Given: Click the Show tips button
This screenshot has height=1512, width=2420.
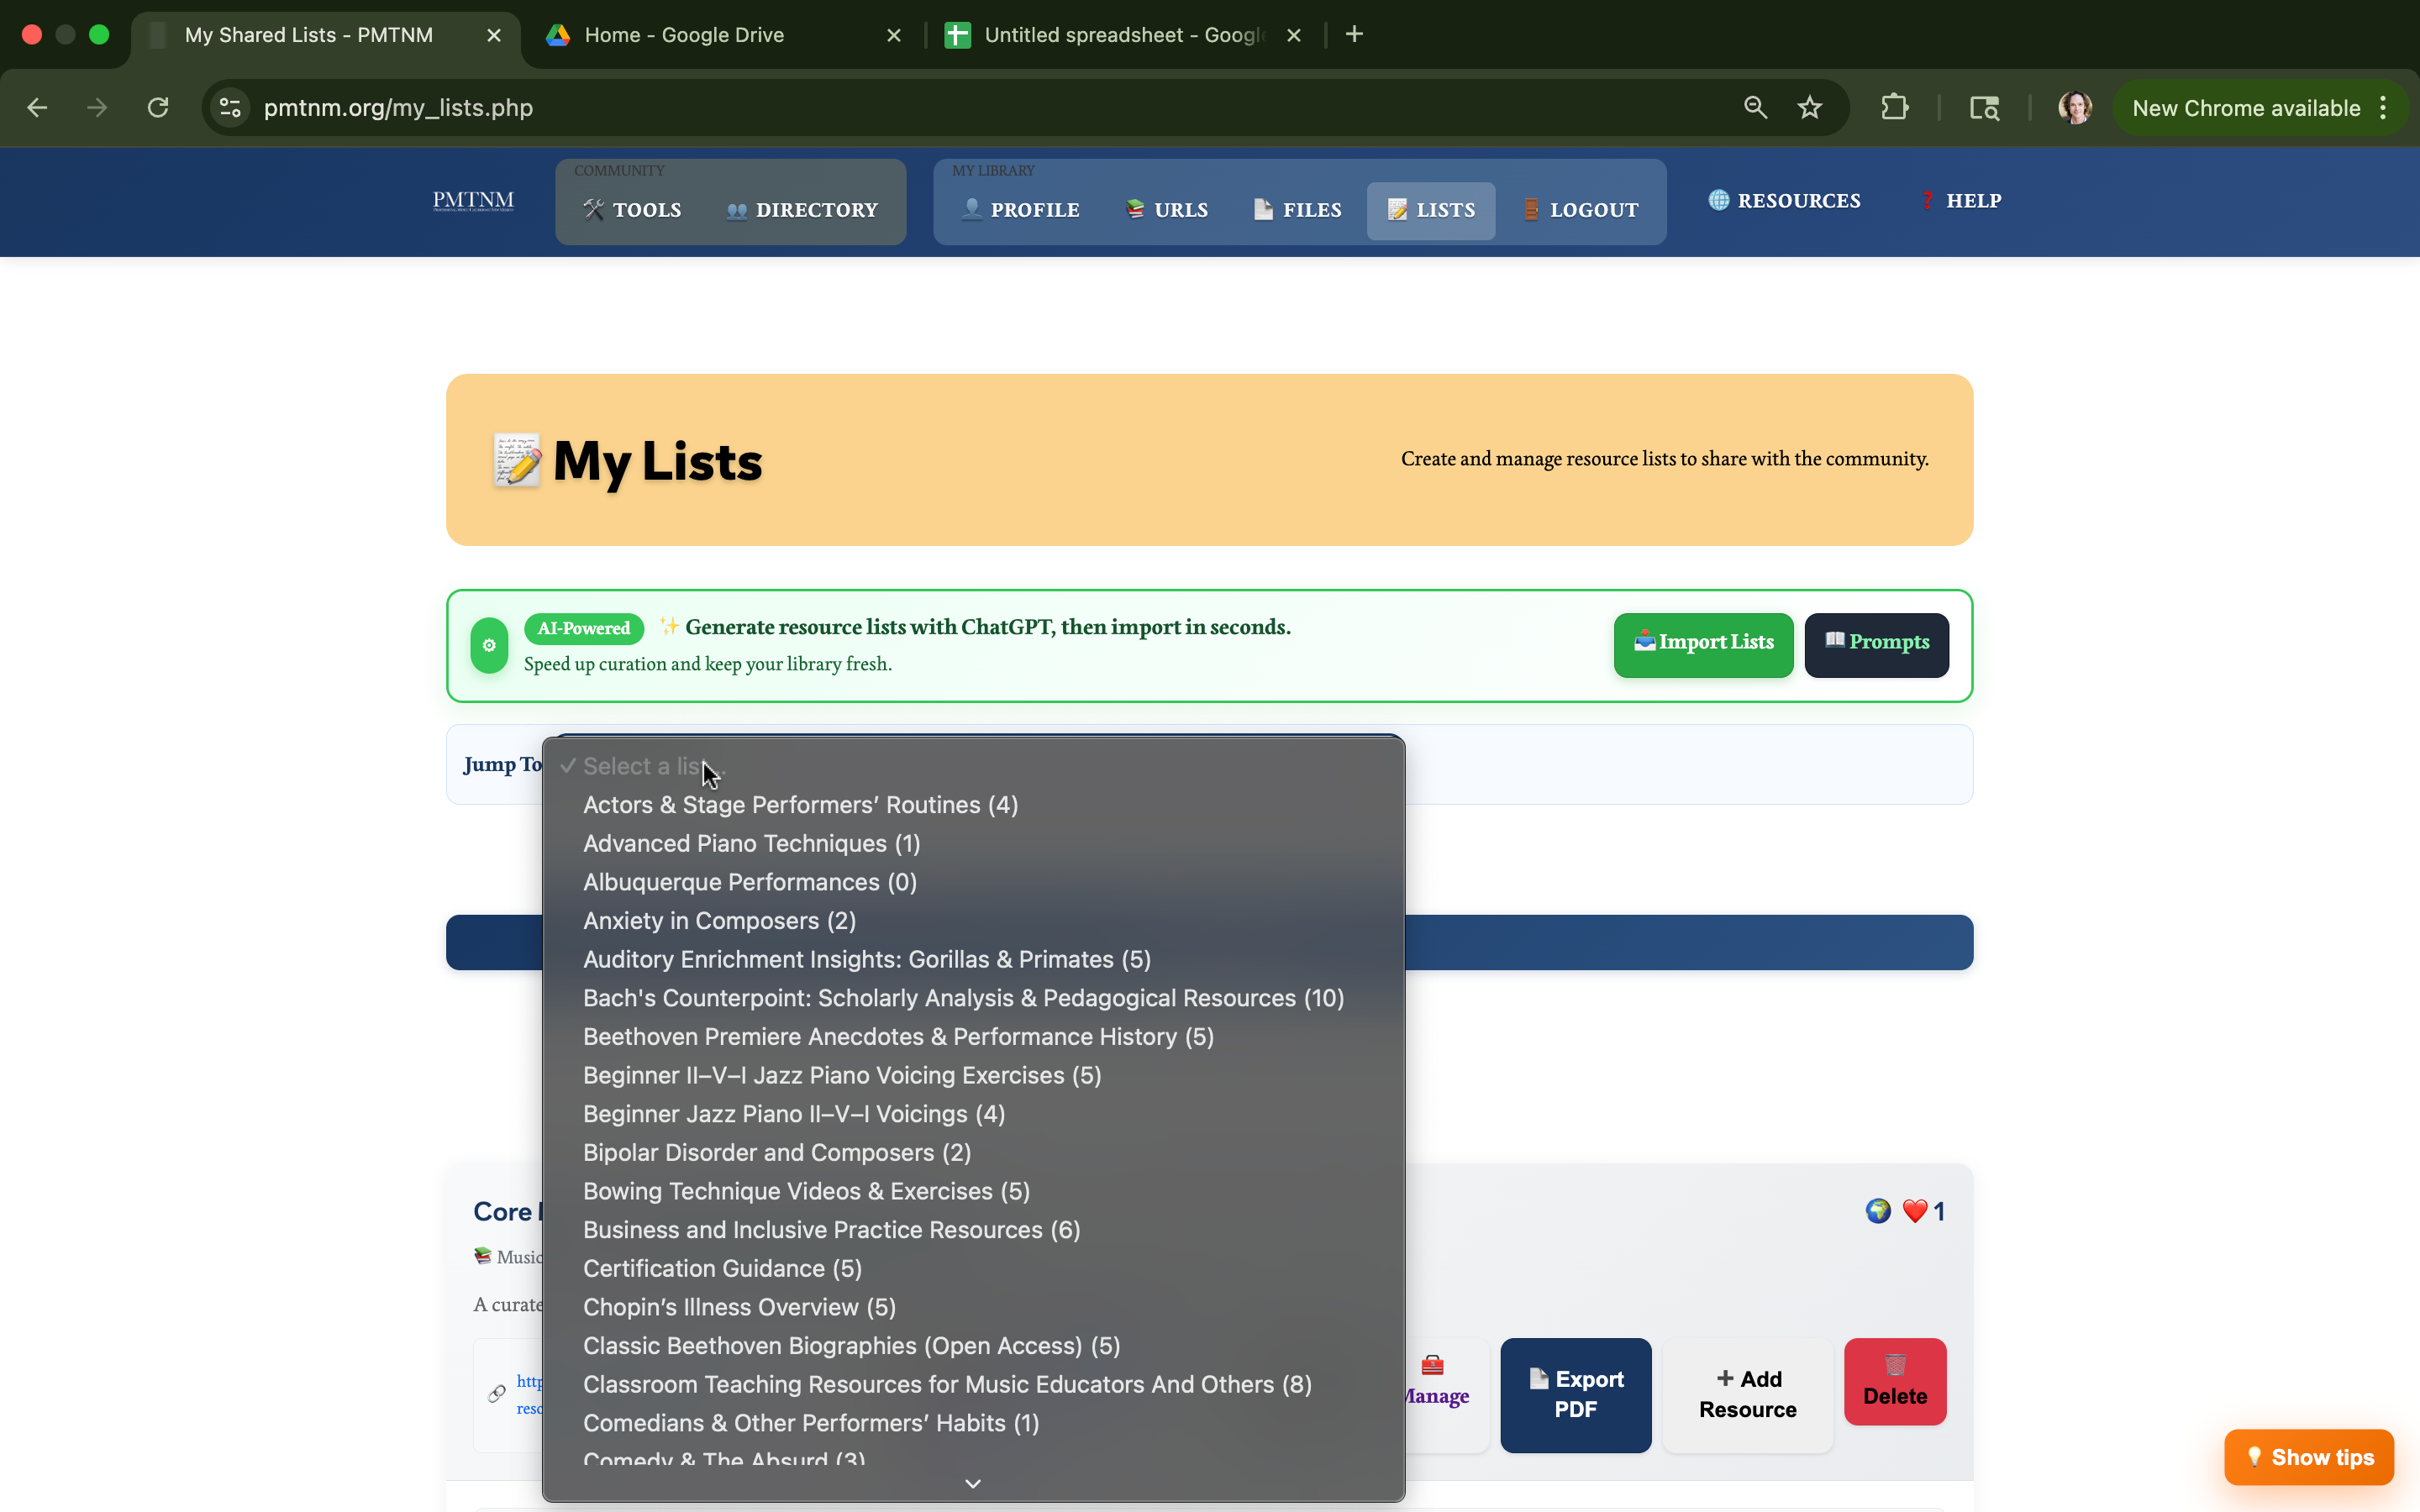Looking at the screenshot, I should pos(2308,1457).
